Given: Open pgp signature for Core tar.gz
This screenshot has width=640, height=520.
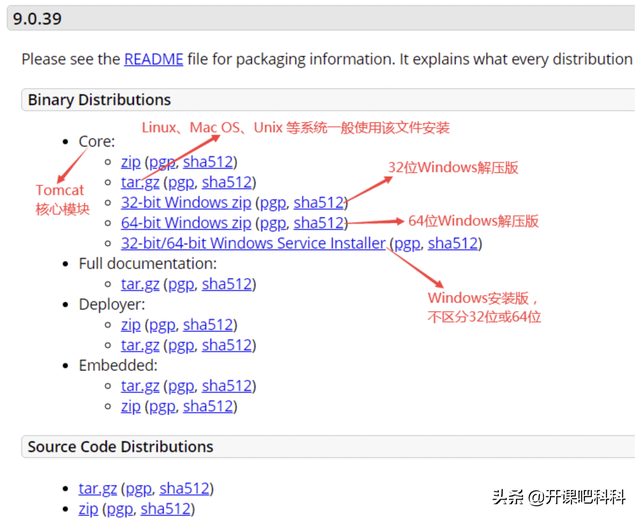Looking at the screenshot, I should (181, 182).
